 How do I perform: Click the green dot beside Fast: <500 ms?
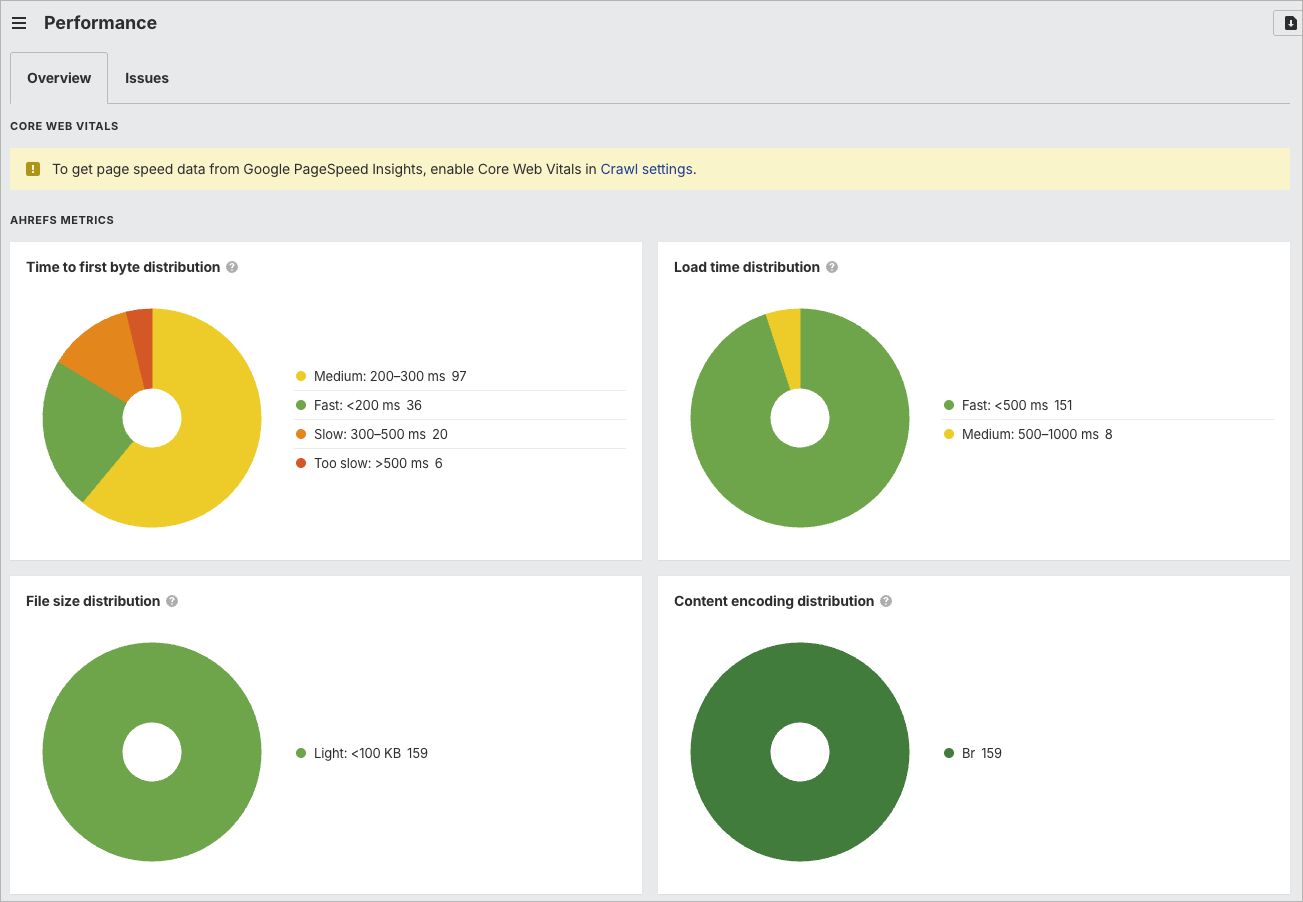(951, 405)
